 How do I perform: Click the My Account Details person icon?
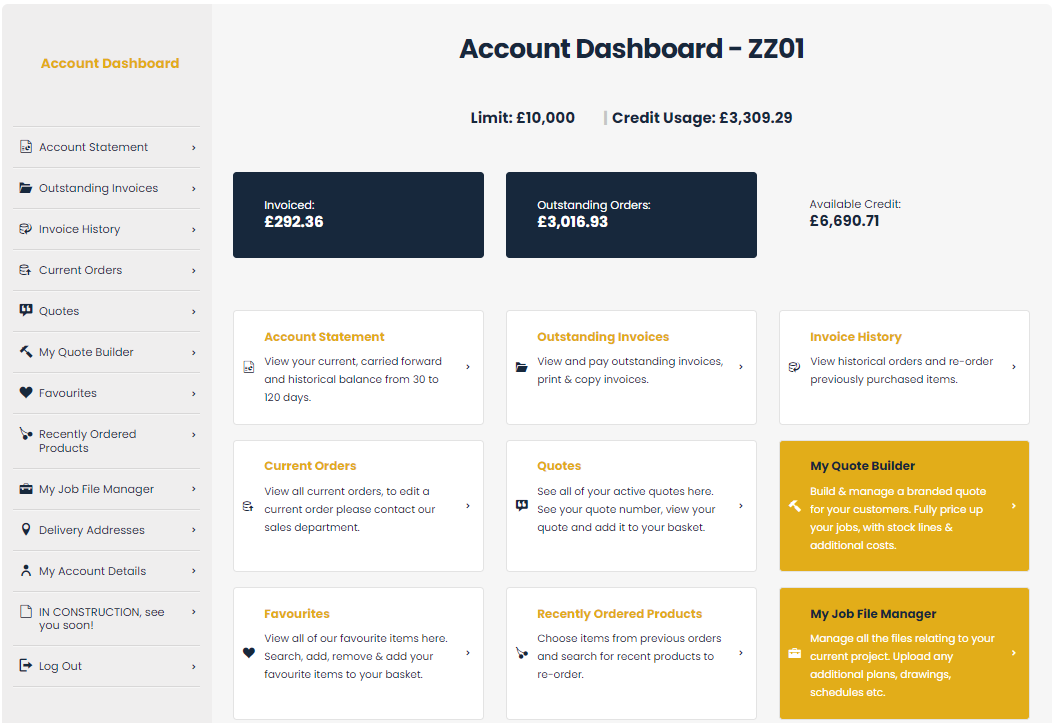click(x=26, y=571)
